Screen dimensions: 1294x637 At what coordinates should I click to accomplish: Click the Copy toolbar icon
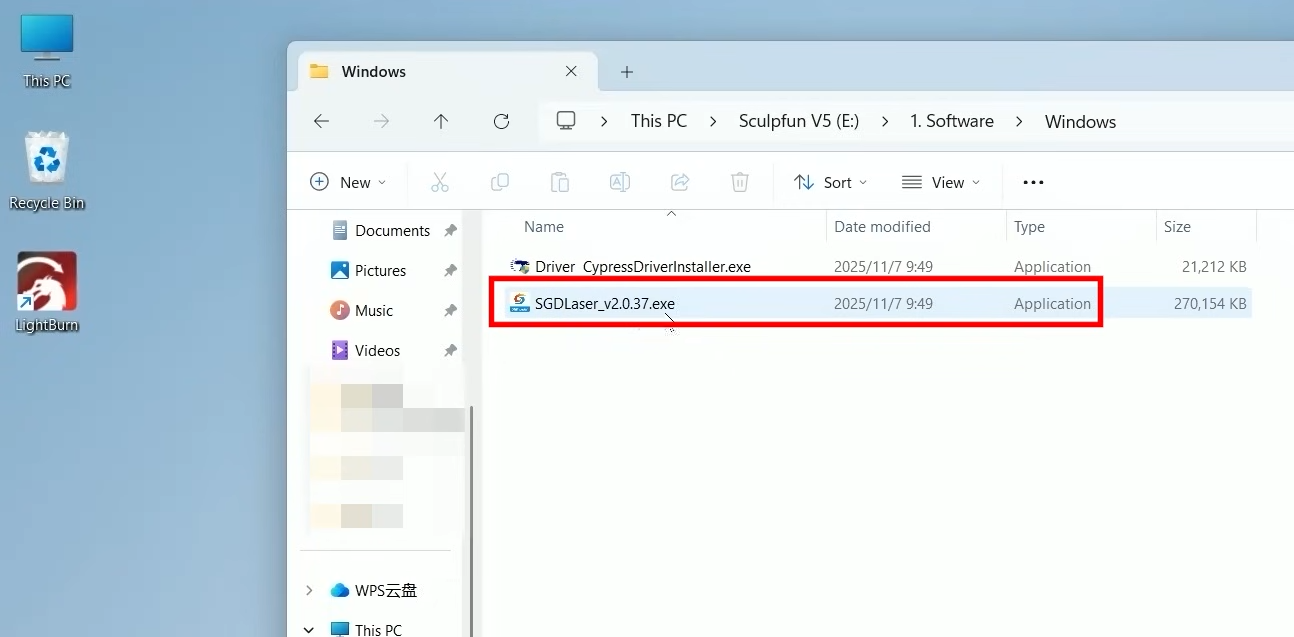500,182
